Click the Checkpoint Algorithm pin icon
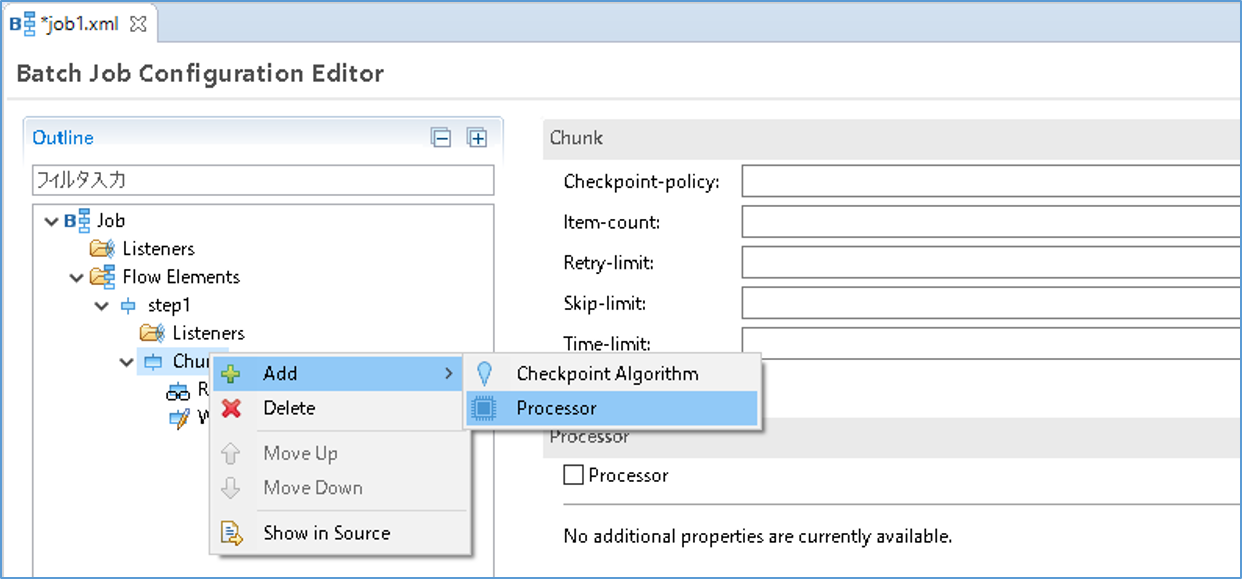 tap(484, 374)
